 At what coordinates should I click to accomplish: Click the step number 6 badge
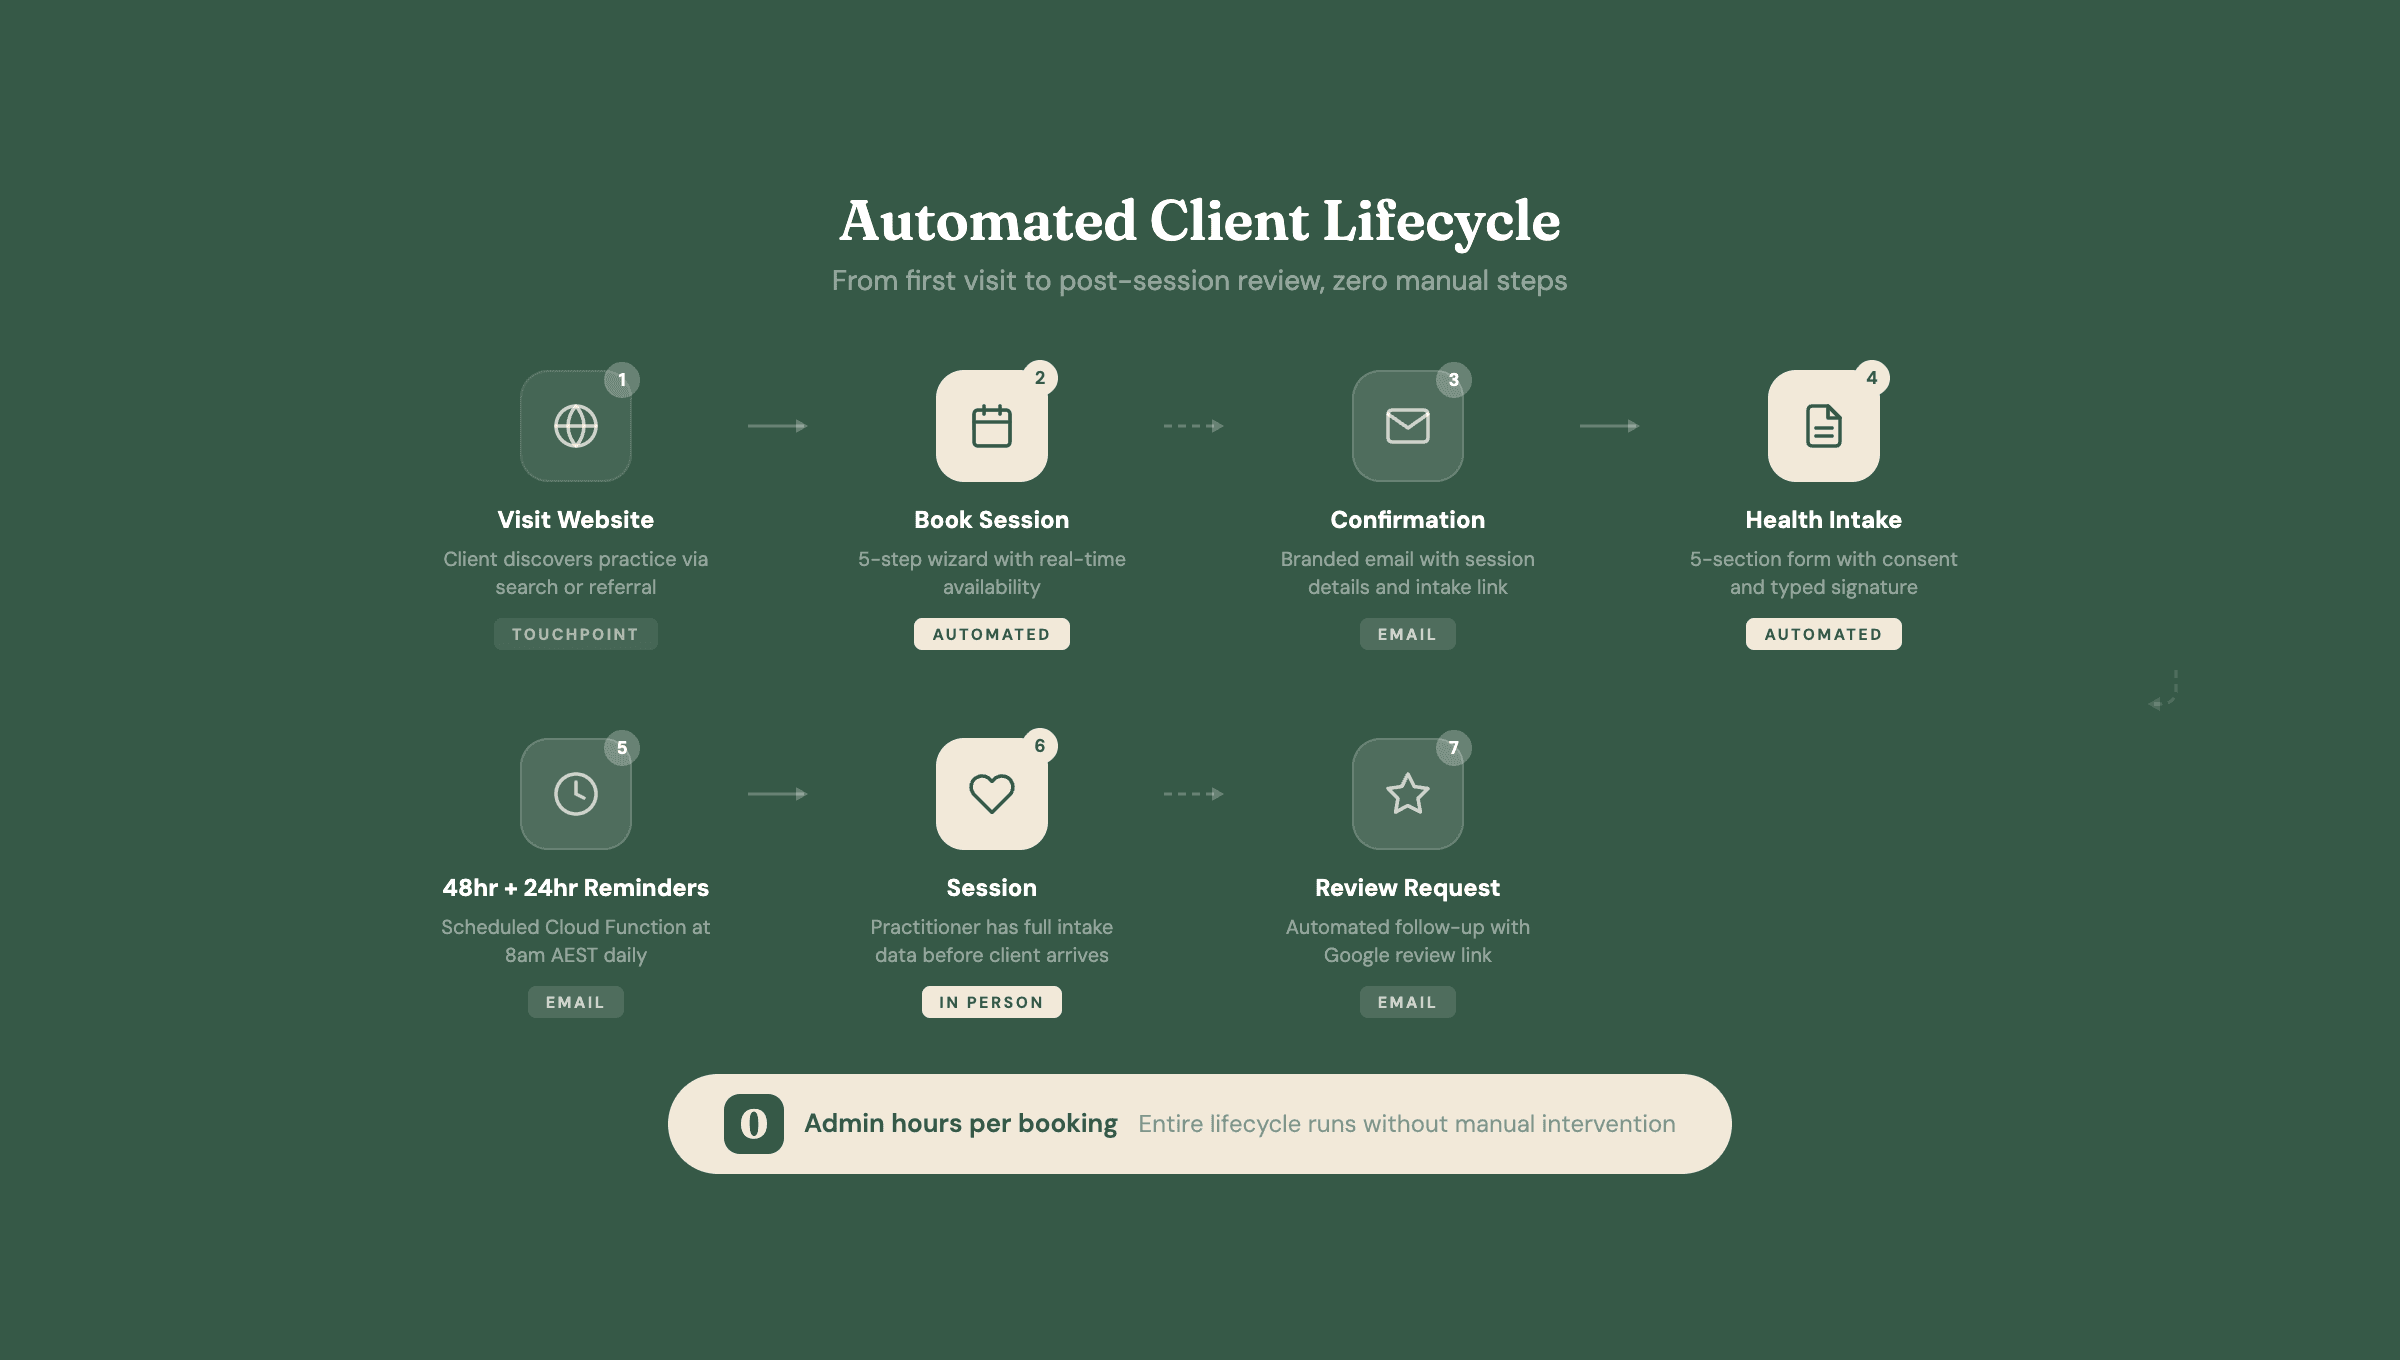point(1040,746)
